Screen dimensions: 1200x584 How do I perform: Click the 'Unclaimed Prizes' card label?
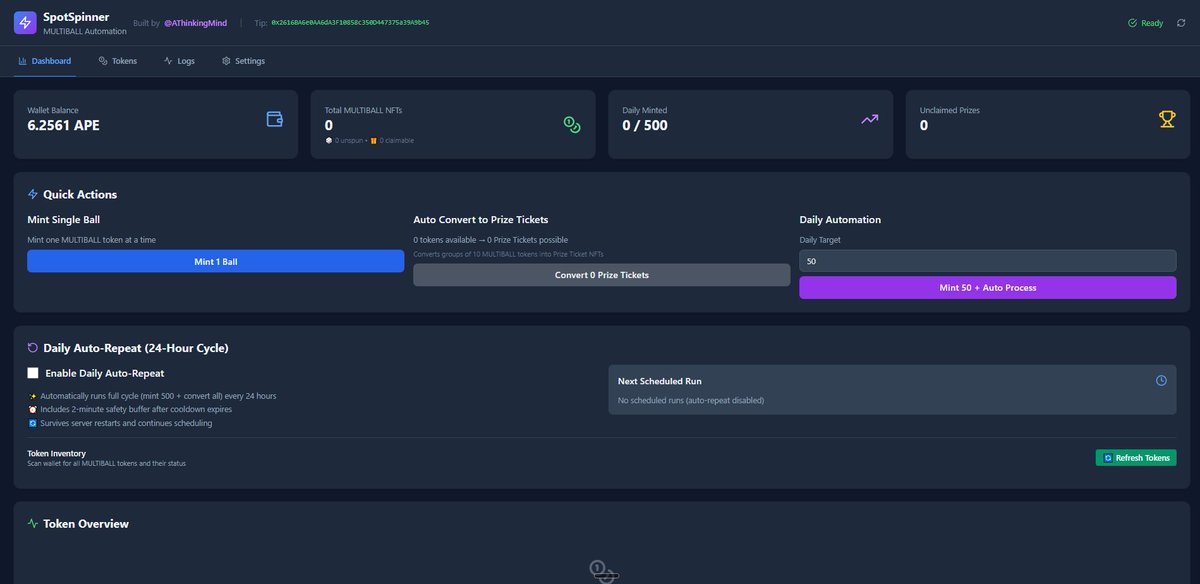coord(948,110)
